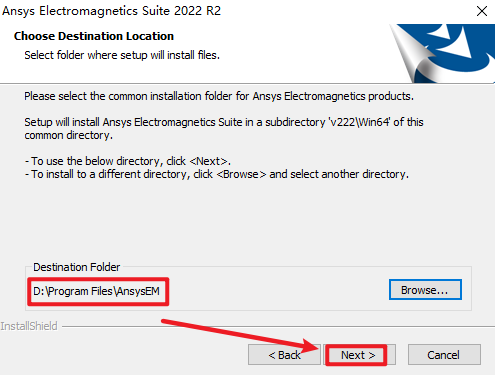This screenshot has width=495, height=375.
Task: Click the 'v222\Win64' subdirectory text
Action: click(359, 122)
